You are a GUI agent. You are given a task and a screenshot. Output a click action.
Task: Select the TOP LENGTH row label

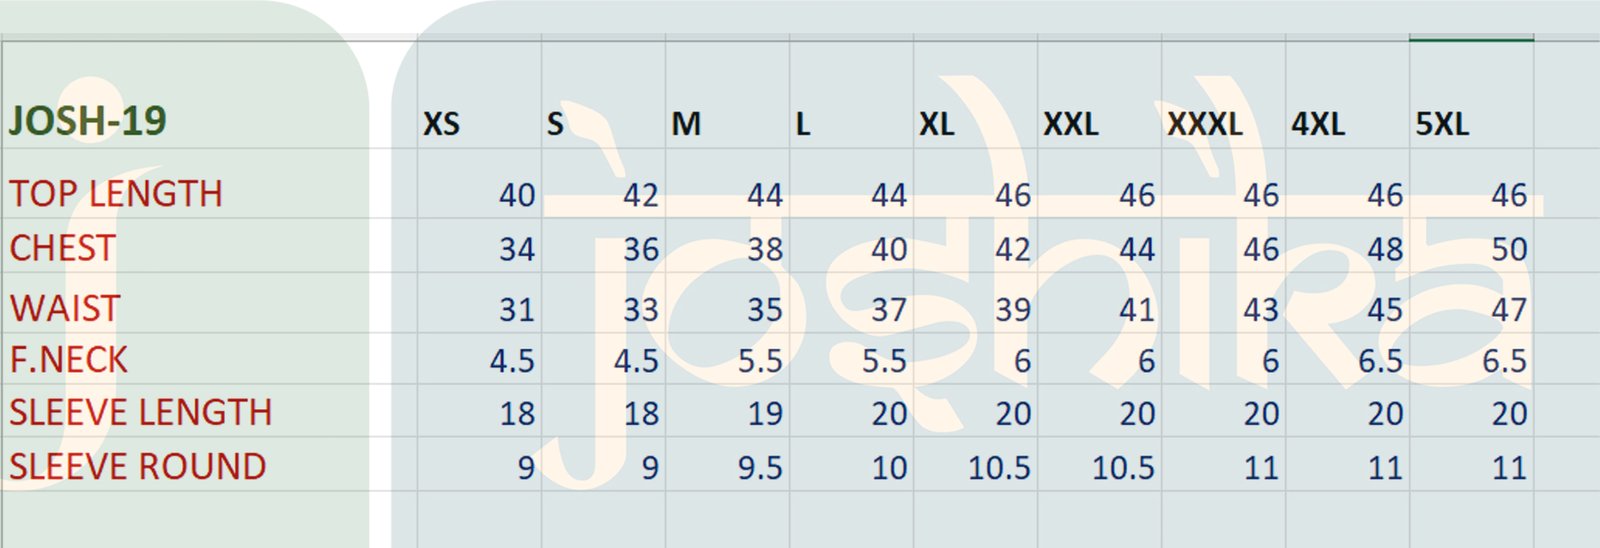tap(116, 194)
